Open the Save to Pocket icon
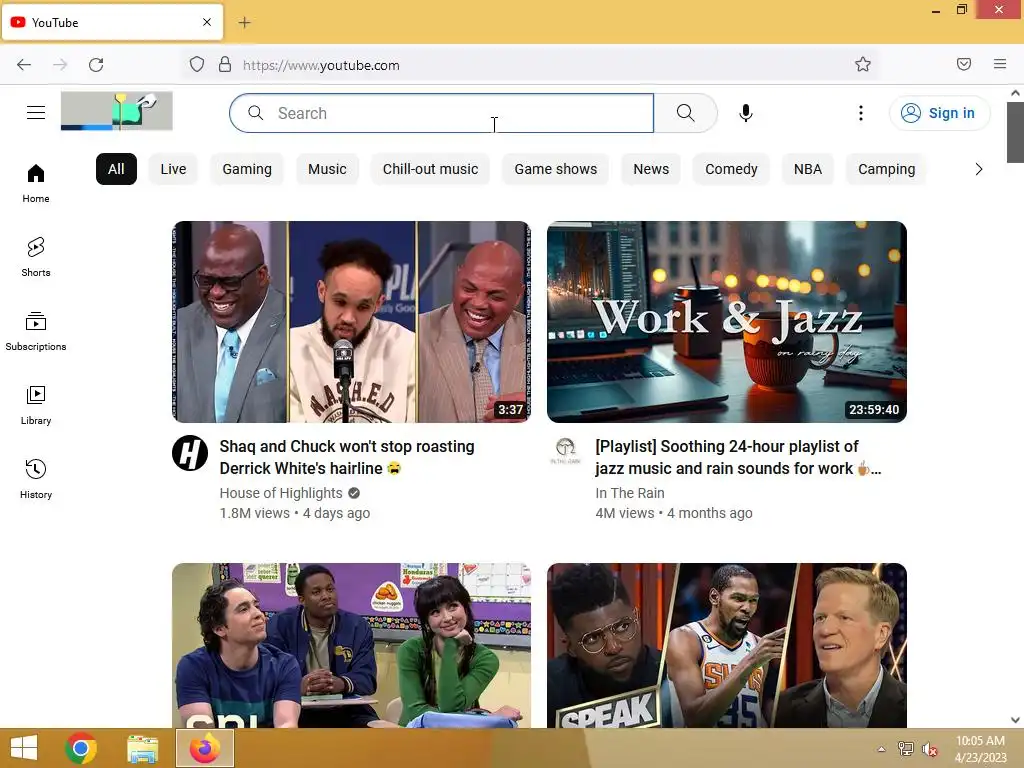 (x=964, y=64)
